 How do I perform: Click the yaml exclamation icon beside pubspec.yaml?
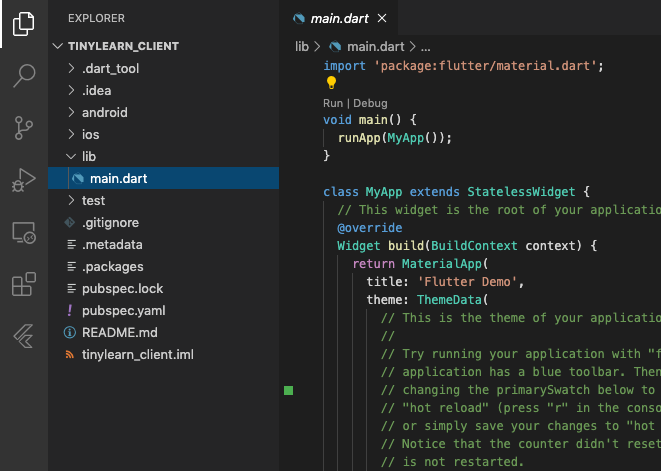coord(70,310)
